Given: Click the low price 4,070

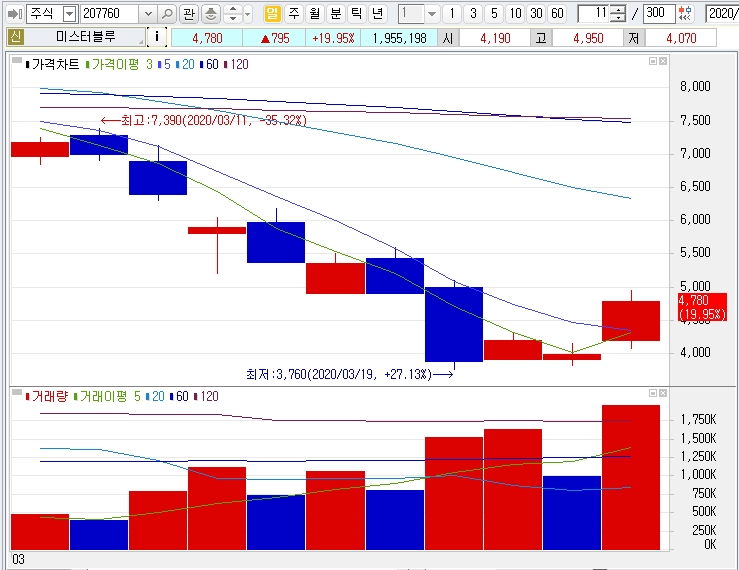Looking at the screenshot, I should click(x=681, y=38).
